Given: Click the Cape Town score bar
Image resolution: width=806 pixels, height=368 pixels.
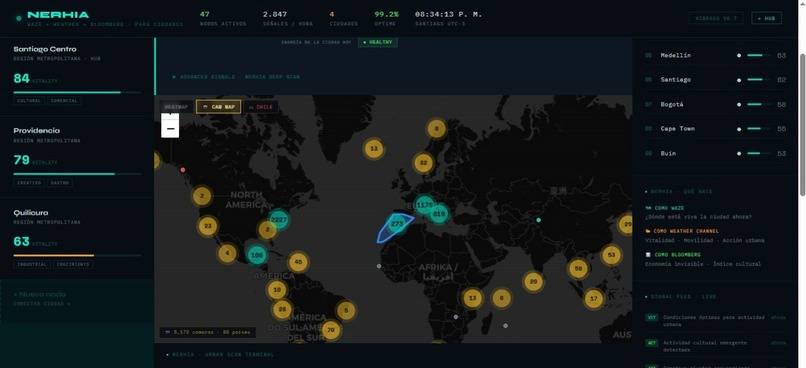Looking at the screenshot, I should [759, 128].
